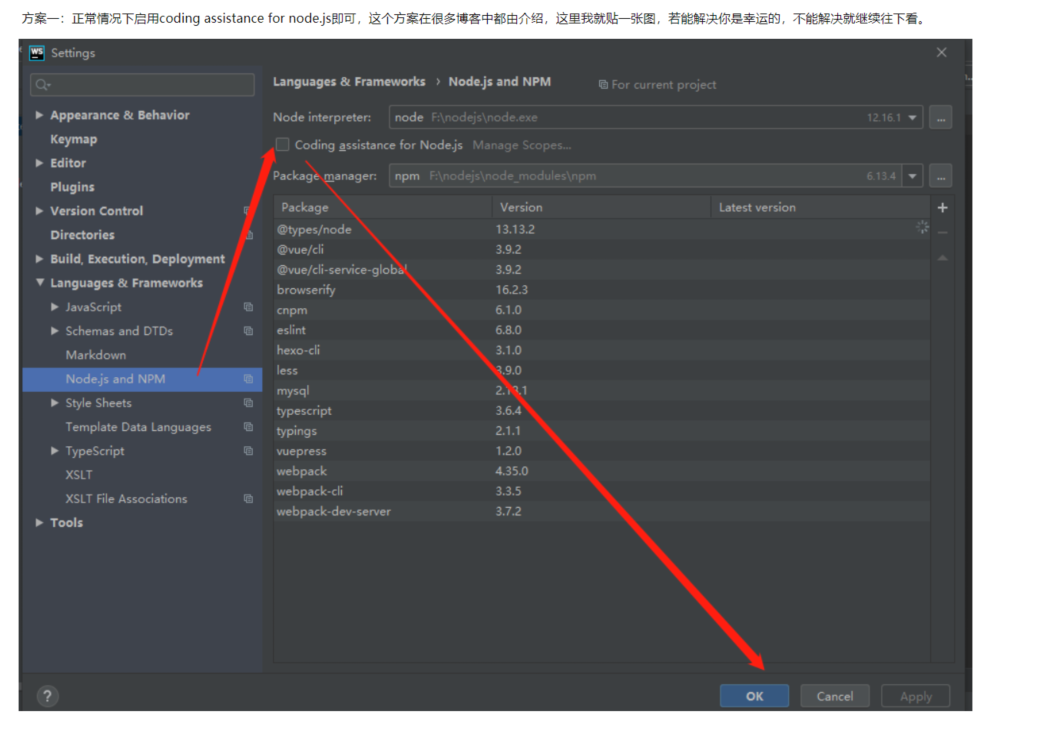Image resolution: width=1039 pixels, height=730 pixels.
Task: Expand the Schemas and DTDs node
Action: point(54,331)
